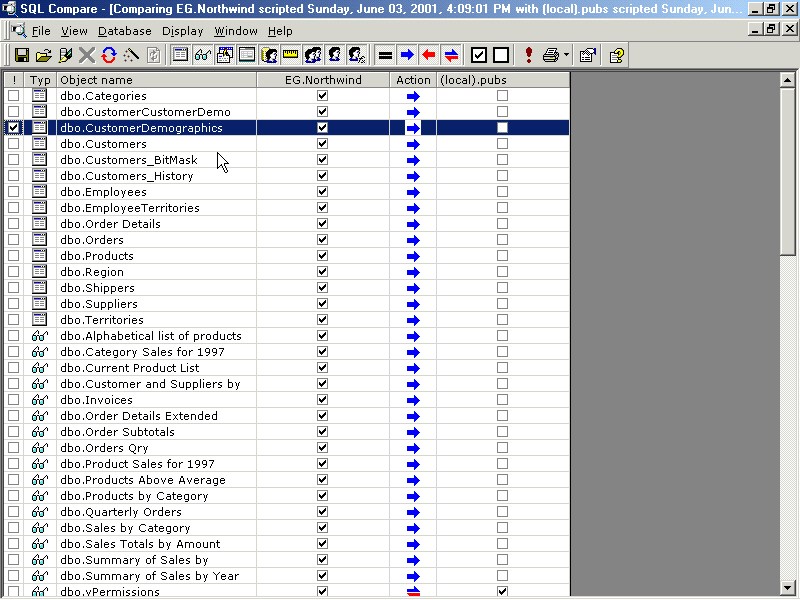Viewport: 800px width, 600px height.
Task: Select dbo.Category Sales for 1997 row
Action: 286,352
